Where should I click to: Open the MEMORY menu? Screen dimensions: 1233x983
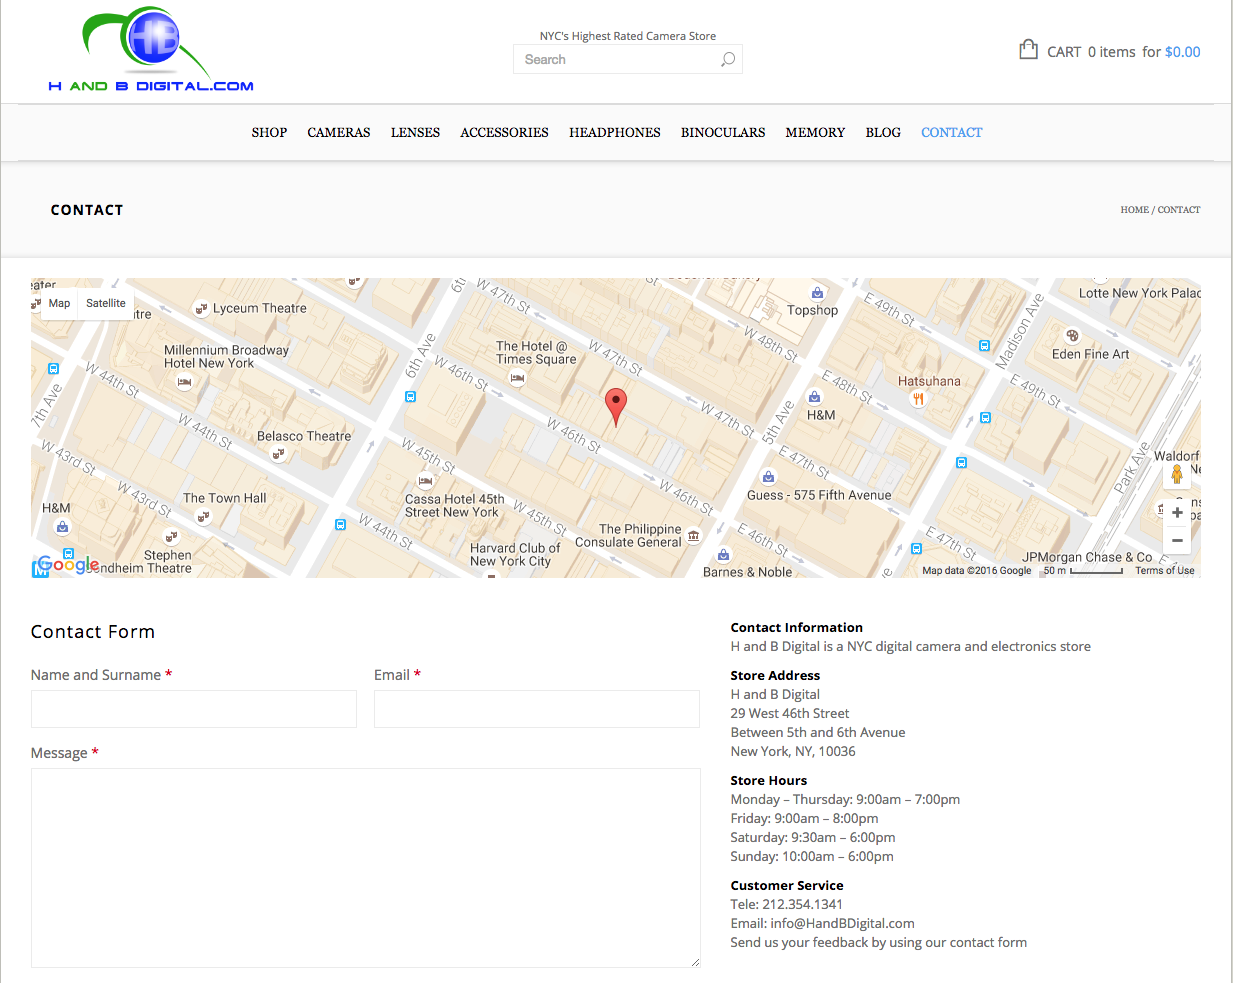(815, 132)
